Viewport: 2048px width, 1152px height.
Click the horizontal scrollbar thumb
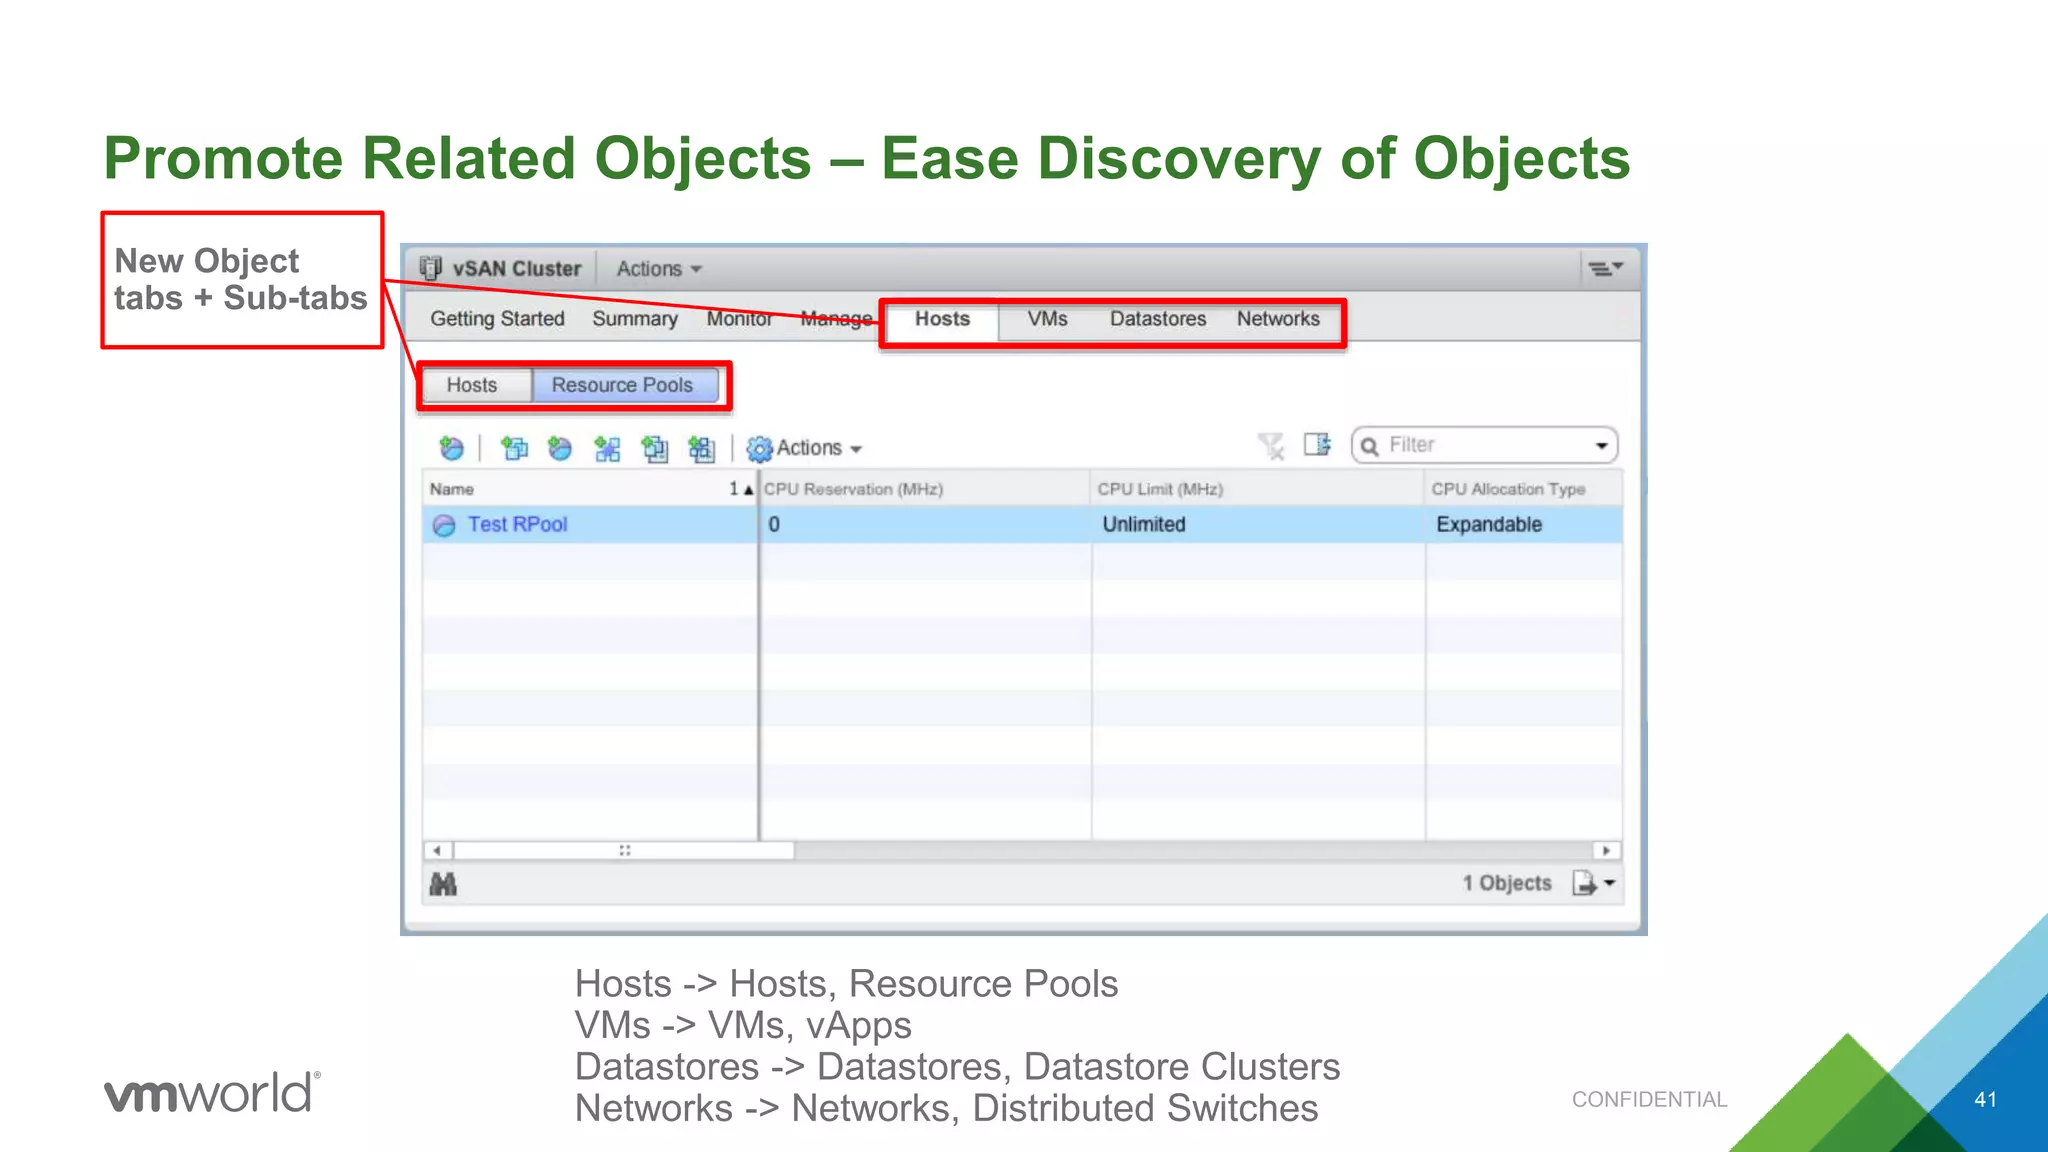click(624, 851)
